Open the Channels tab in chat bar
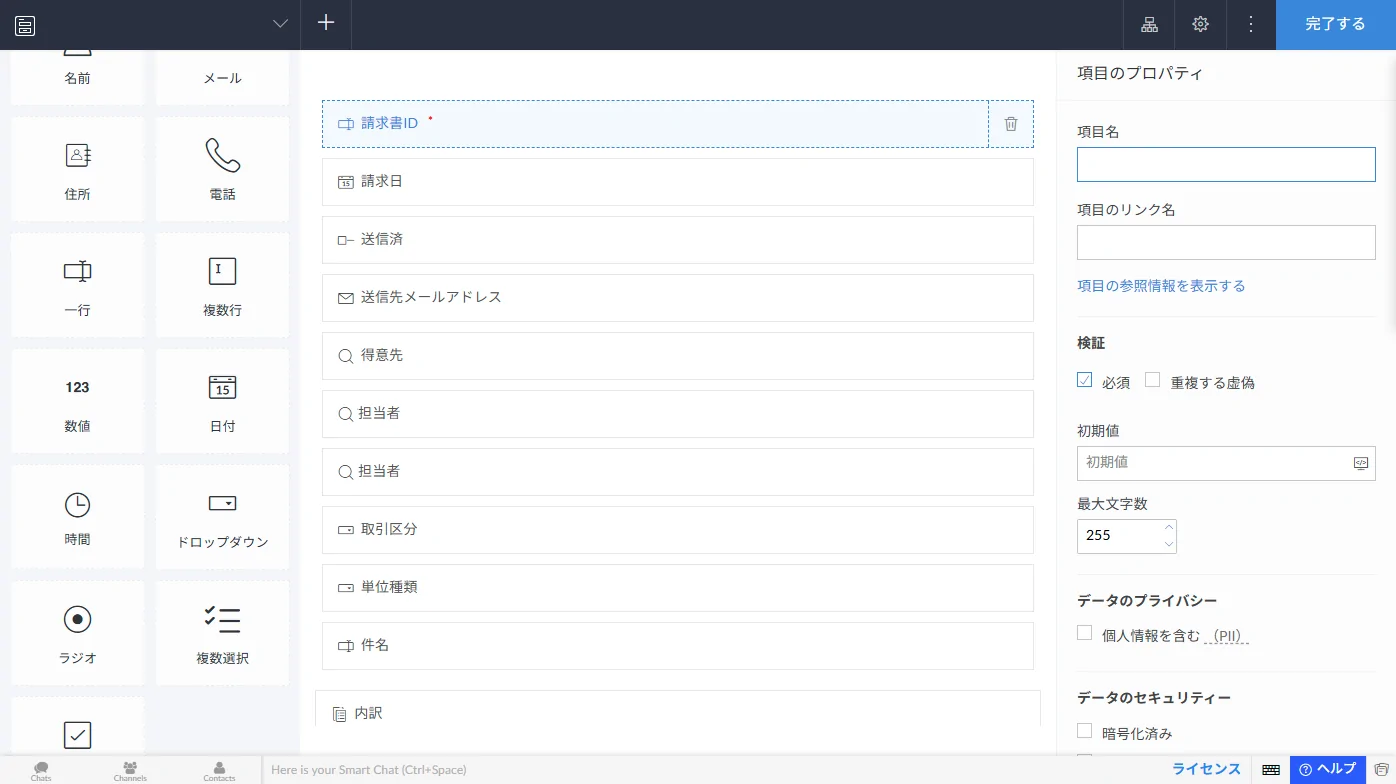Viewport: 1396px width, 784px height. pyautogui.click(x=130, y=770)
